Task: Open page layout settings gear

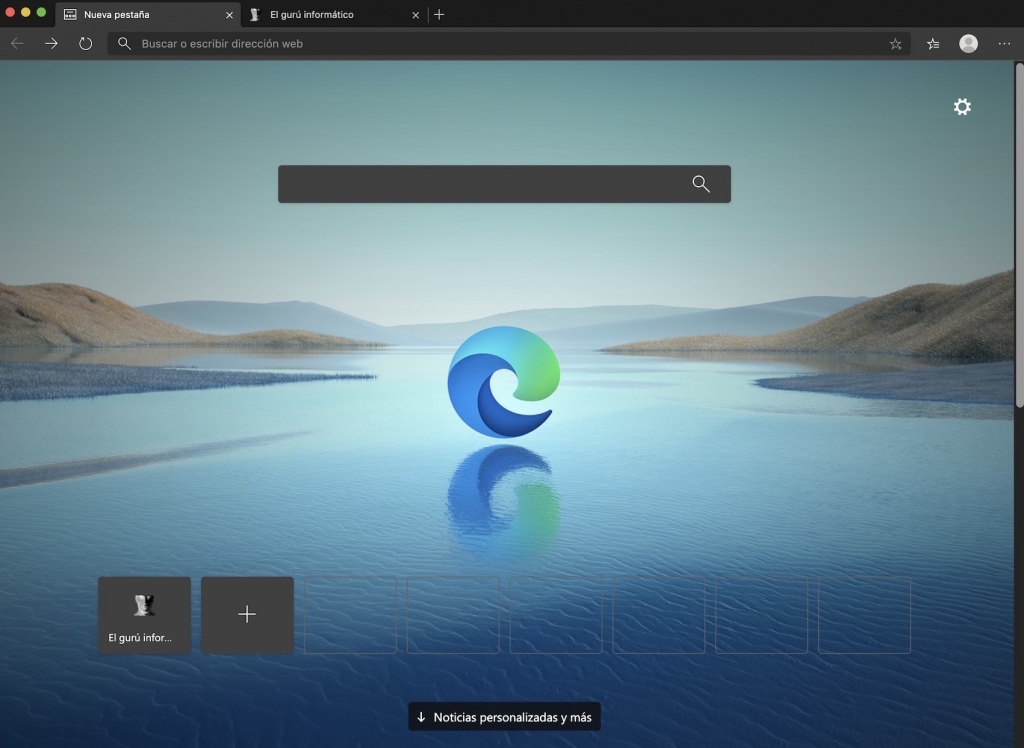Action: pos(962,106)
